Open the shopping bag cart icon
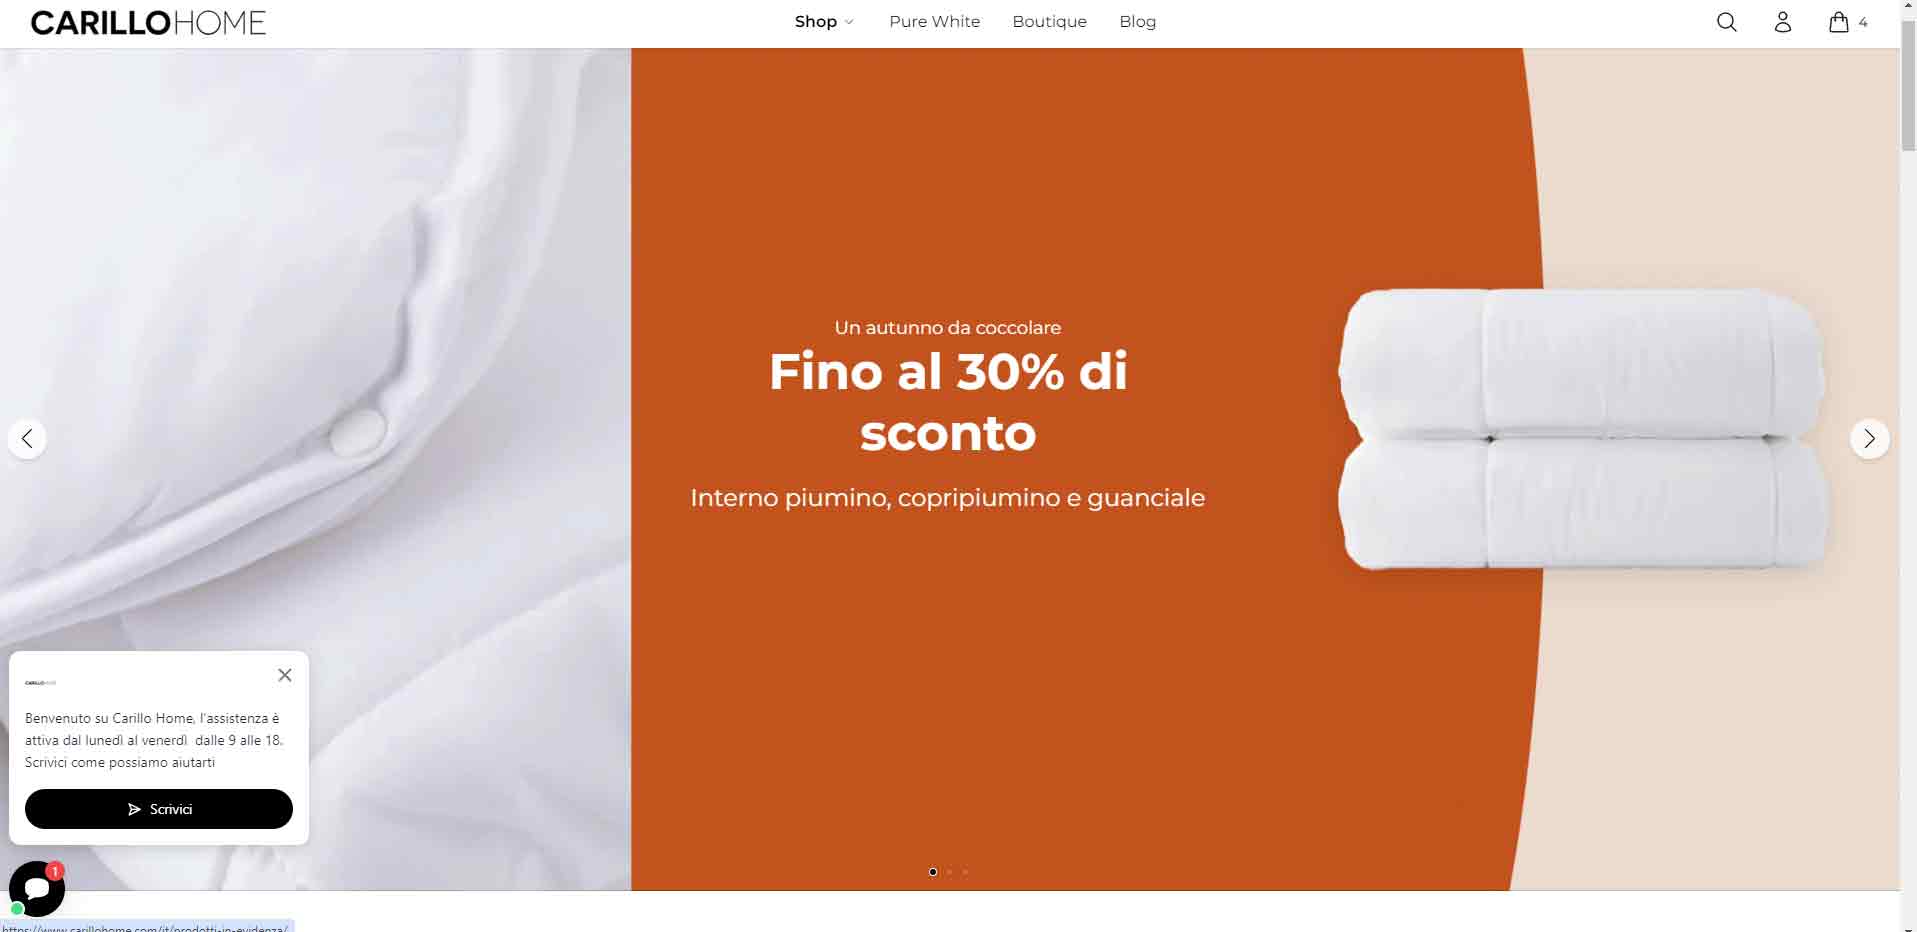 tap(1838, 22)
